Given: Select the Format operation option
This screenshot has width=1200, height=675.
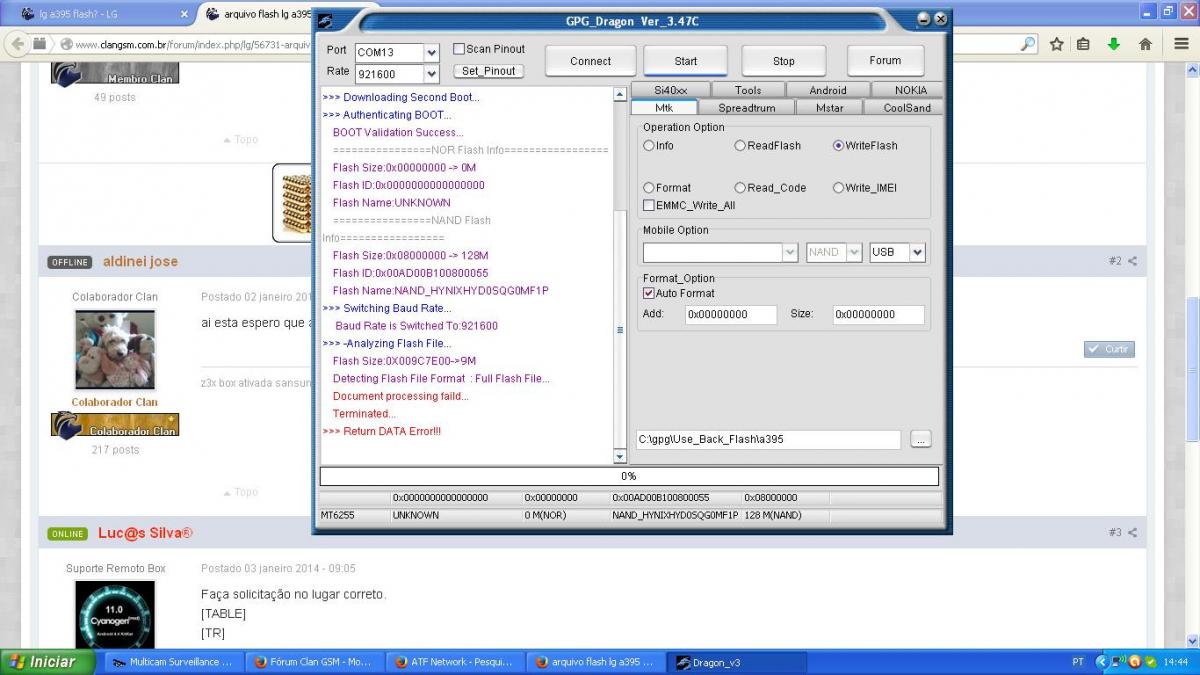Looking at the screenshot, I should (x=649, y=188).
